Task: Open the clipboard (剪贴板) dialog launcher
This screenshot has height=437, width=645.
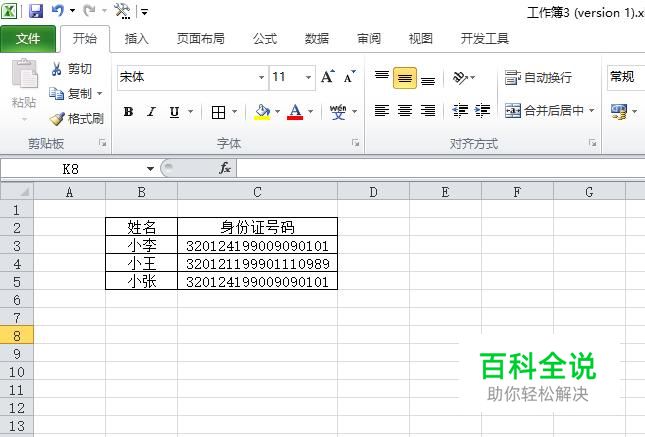Action: pyautogui.click(x=103, y=143)
